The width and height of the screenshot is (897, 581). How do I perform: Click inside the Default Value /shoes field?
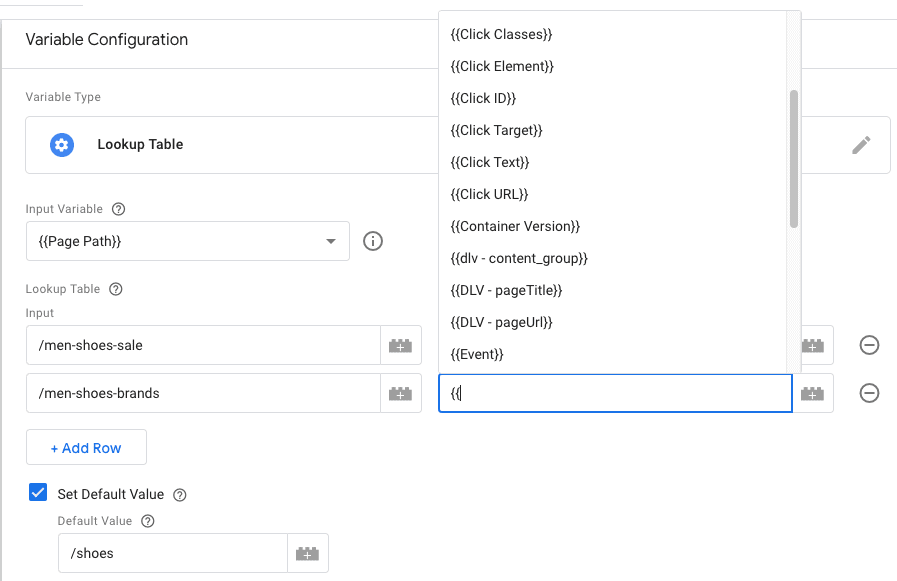coord(170,550)
